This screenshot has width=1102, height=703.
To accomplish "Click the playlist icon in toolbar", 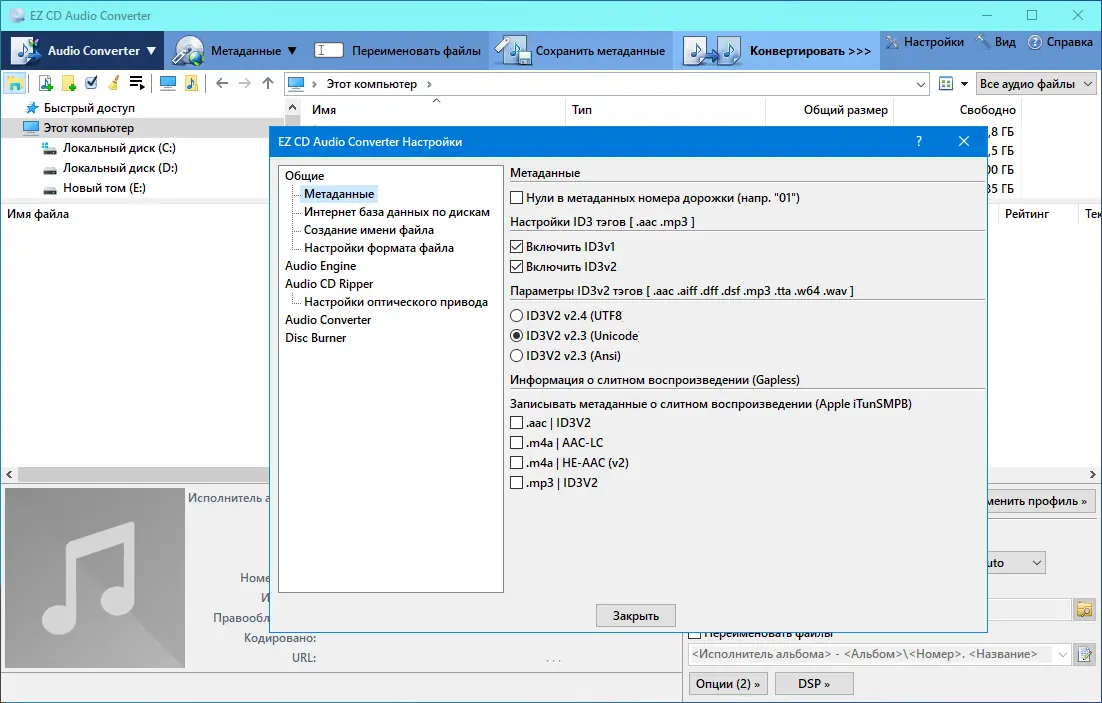I will coord(137,84).
